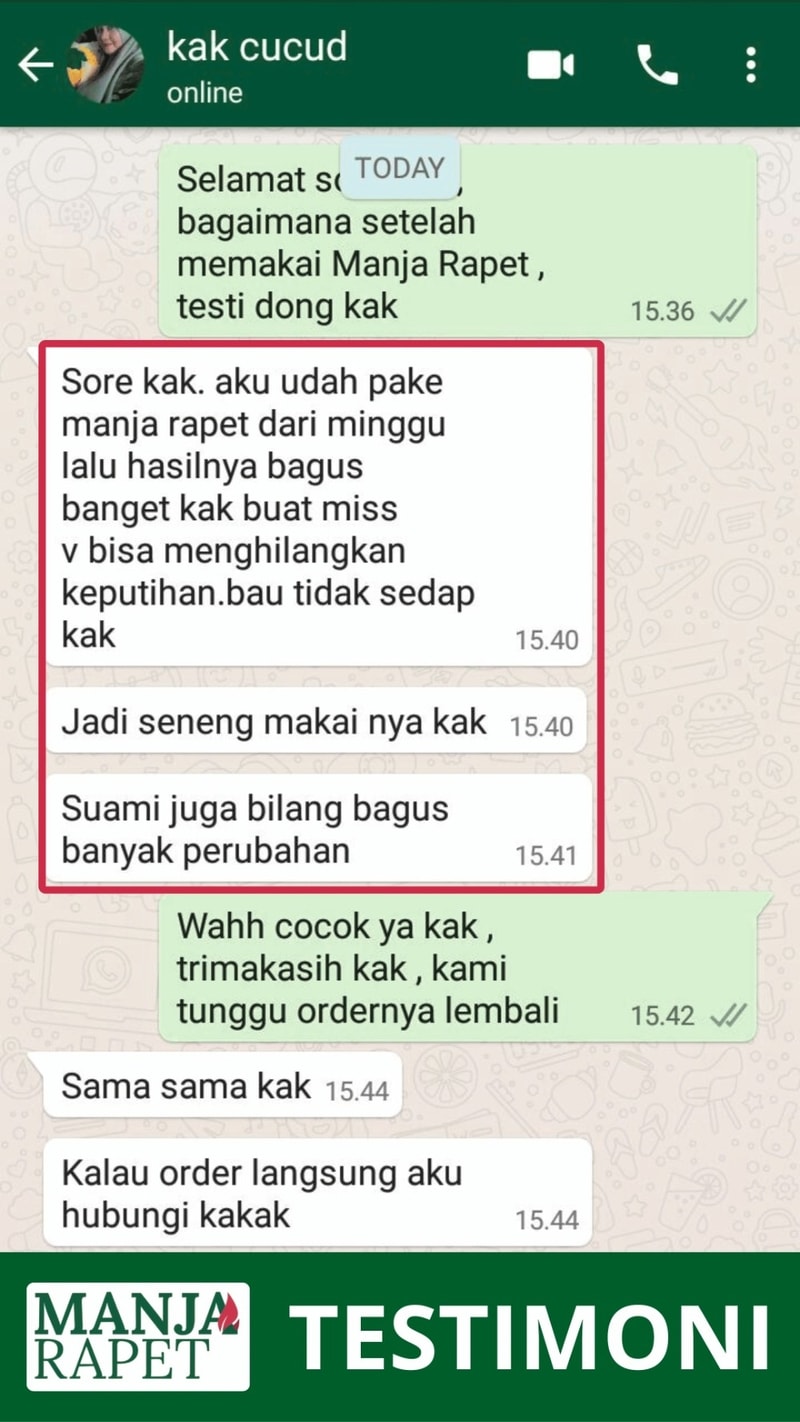Start a video call with kak cucud

pyautogui.click(x=550, y=66)
